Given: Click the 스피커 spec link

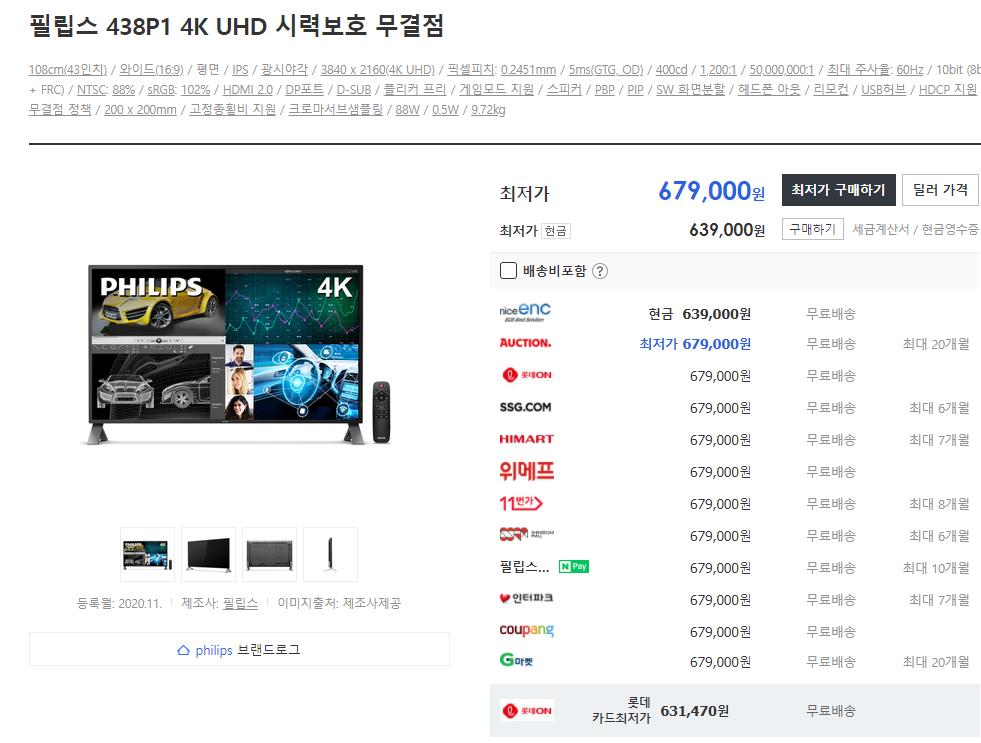Looking at the screenshot, I should pyautogui.click(x=564, y=89).
